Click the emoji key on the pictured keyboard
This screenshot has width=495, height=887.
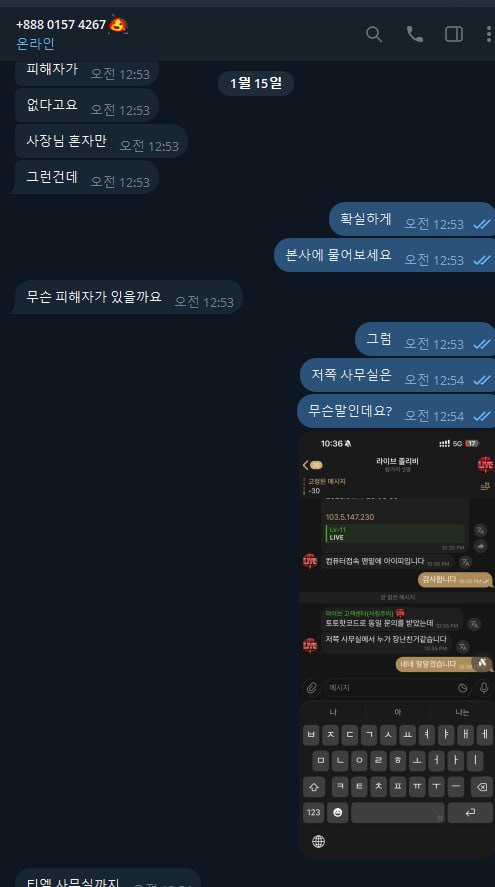click(x=338, y=812)
